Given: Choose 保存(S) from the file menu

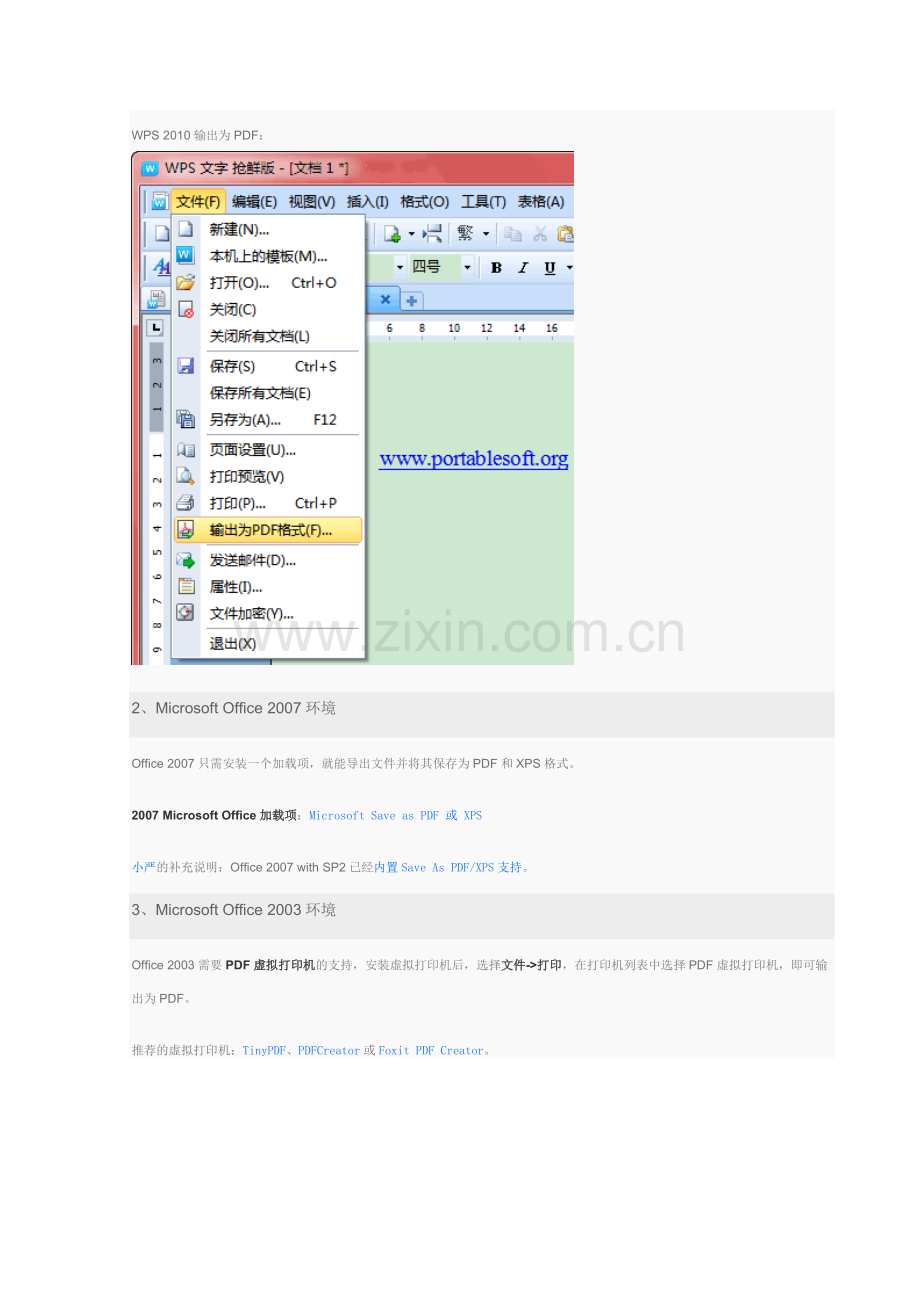Looking at the screenshot, I should (x=268, y=367).
